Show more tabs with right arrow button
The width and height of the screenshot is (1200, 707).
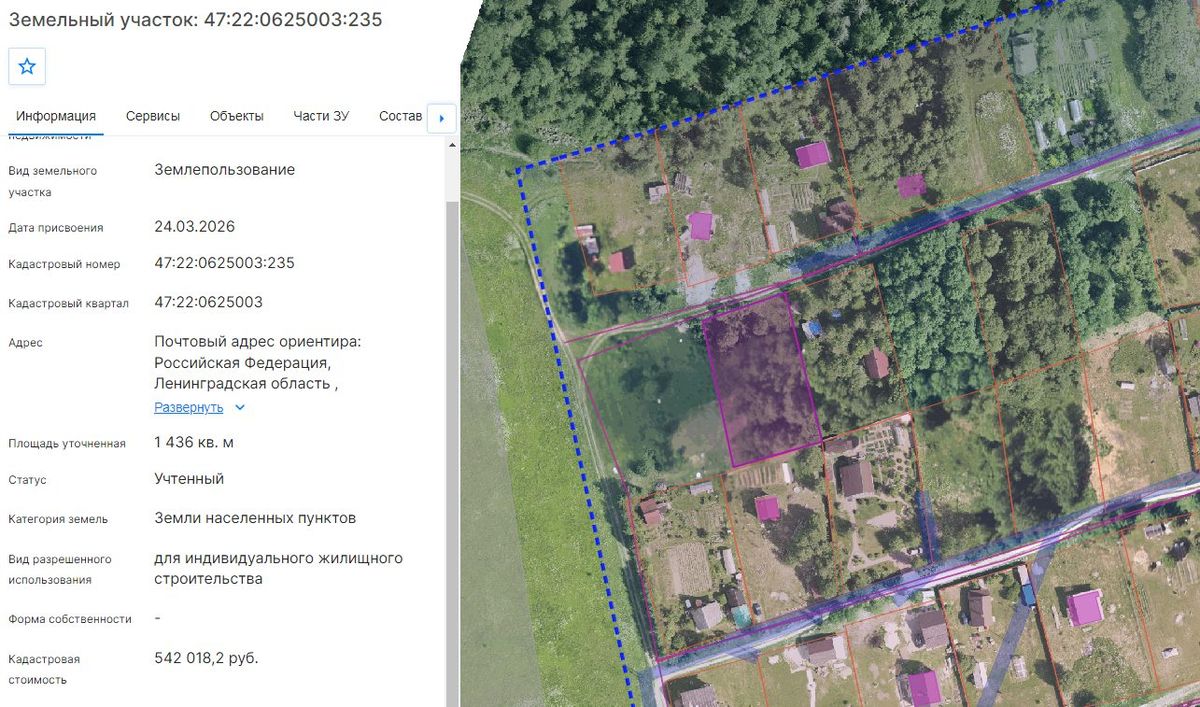tap(441, 118)
